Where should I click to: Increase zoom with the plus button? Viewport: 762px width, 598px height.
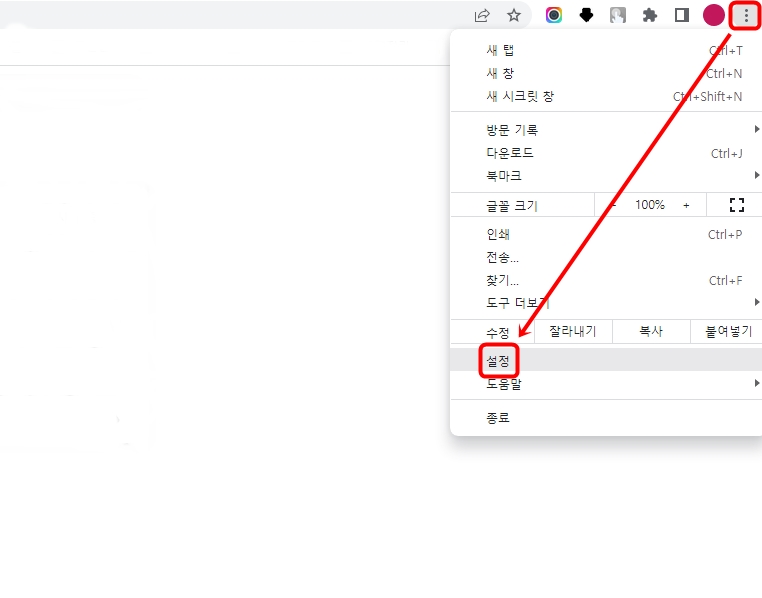tap(686, 205)
